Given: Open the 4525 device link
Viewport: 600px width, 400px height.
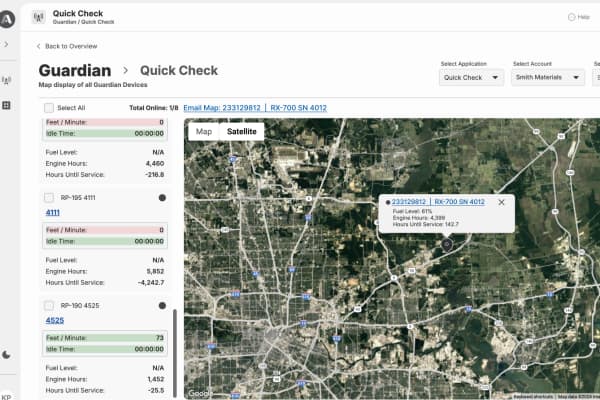Looking at the screenshot, I should (55, 320).
